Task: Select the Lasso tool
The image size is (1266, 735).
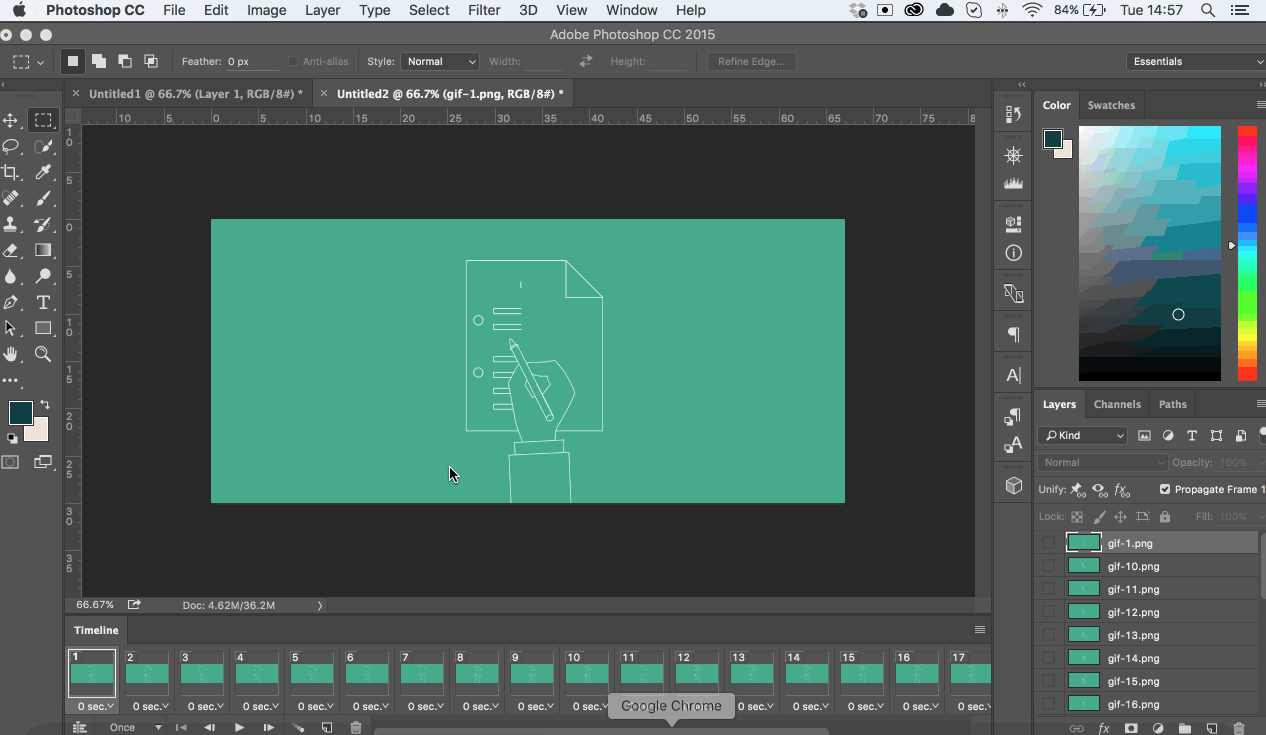Action: 12,146
